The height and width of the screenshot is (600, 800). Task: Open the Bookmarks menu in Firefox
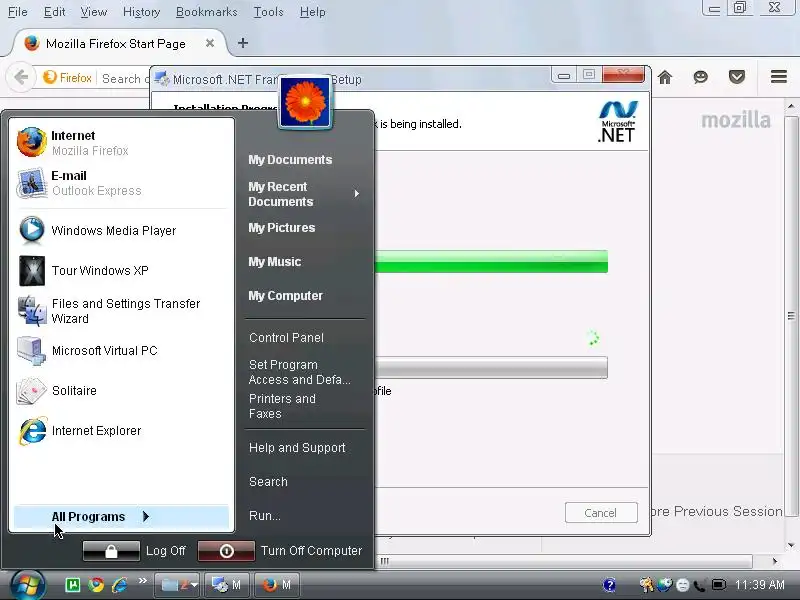point(207,12)
